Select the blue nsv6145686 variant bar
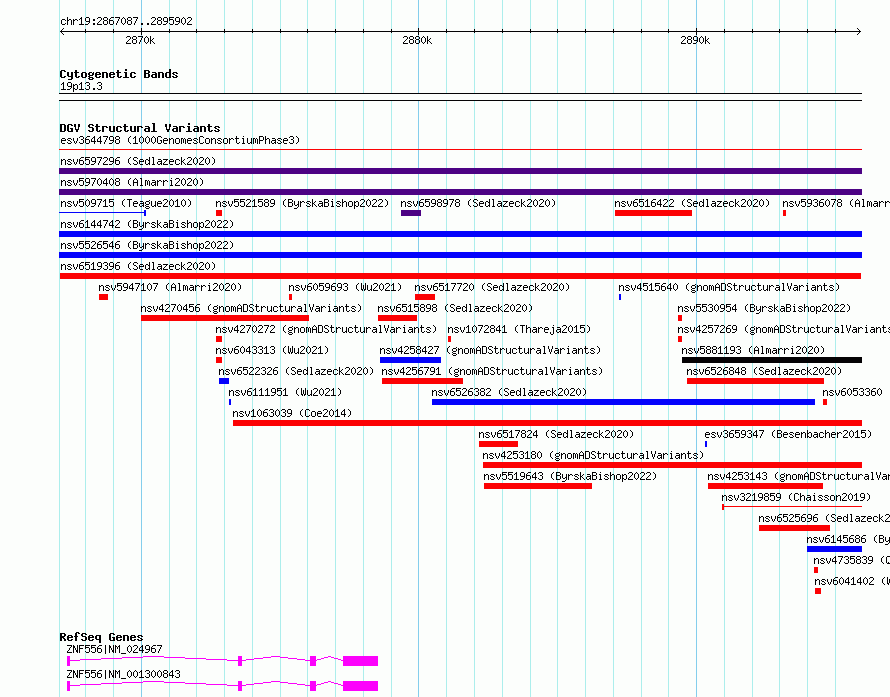 point(834,549)
